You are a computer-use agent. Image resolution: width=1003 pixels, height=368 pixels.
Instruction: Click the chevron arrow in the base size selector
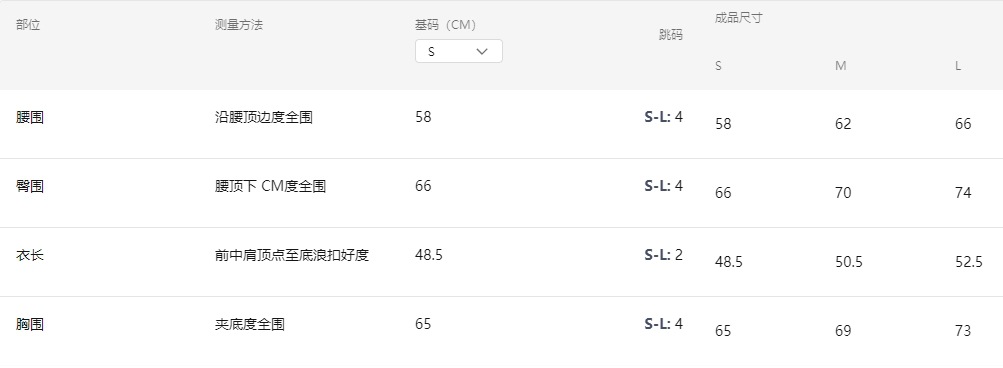(482, 51)
